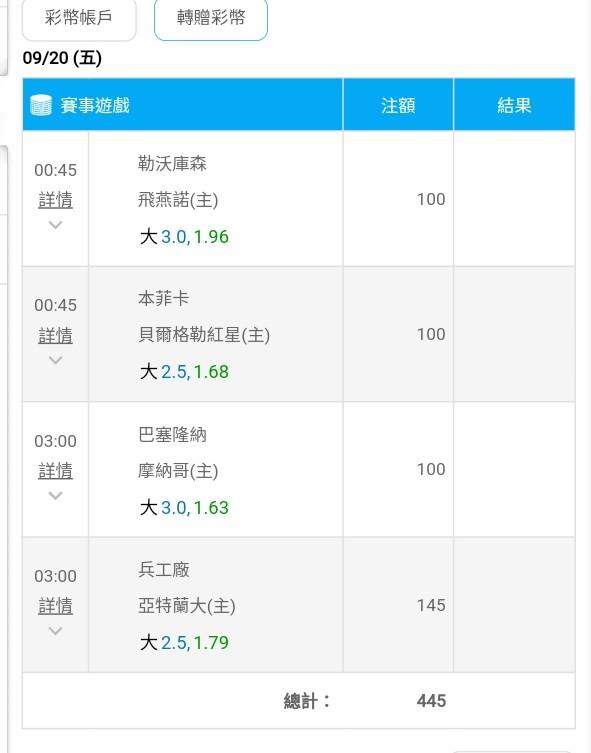Click the coin stack icon beside 賽事遊戲
The image size is (591, 753).
(41, 105)
